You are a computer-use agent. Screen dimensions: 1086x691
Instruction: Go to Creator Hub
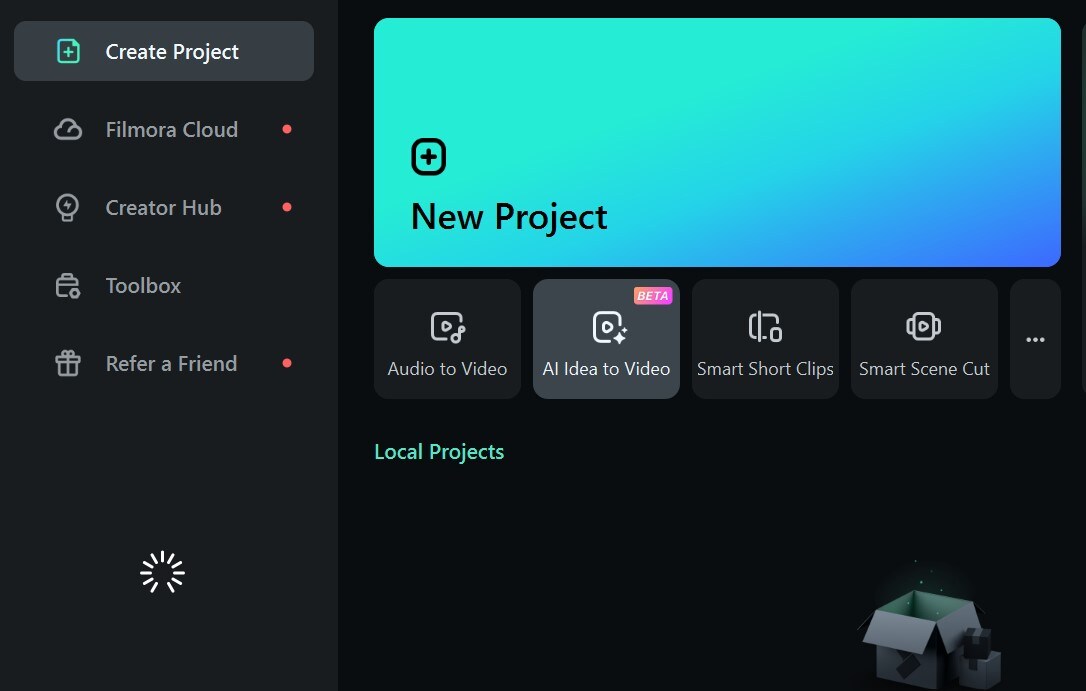[x=163, y=208]
